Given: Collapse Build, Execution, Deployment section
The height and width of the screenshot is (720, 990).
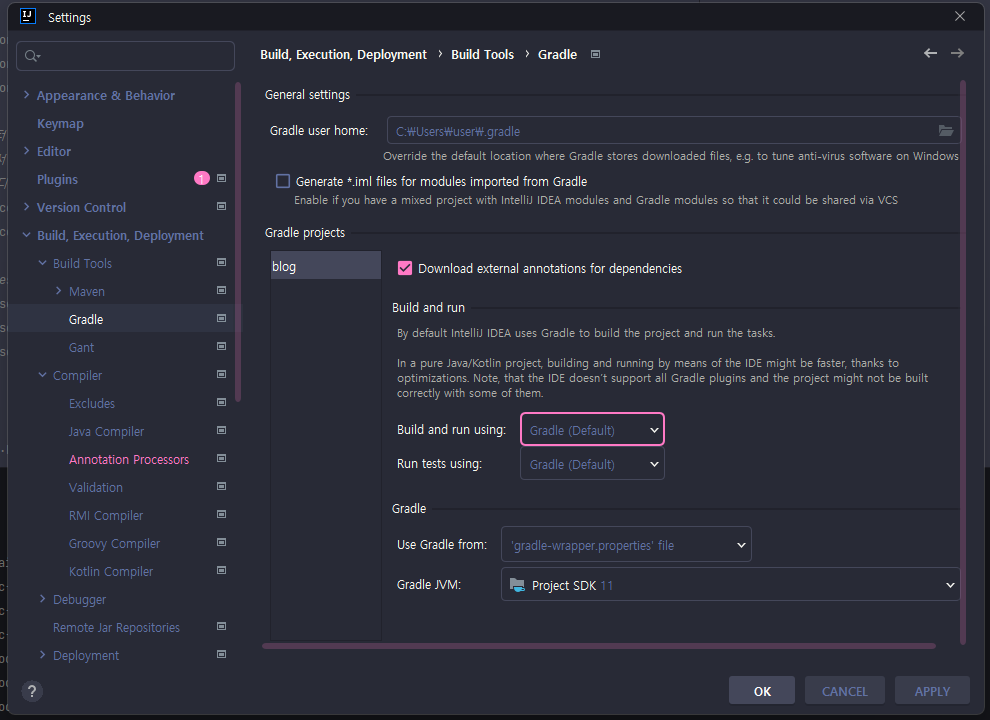Looking at the screenshot, I should [27, 235].
